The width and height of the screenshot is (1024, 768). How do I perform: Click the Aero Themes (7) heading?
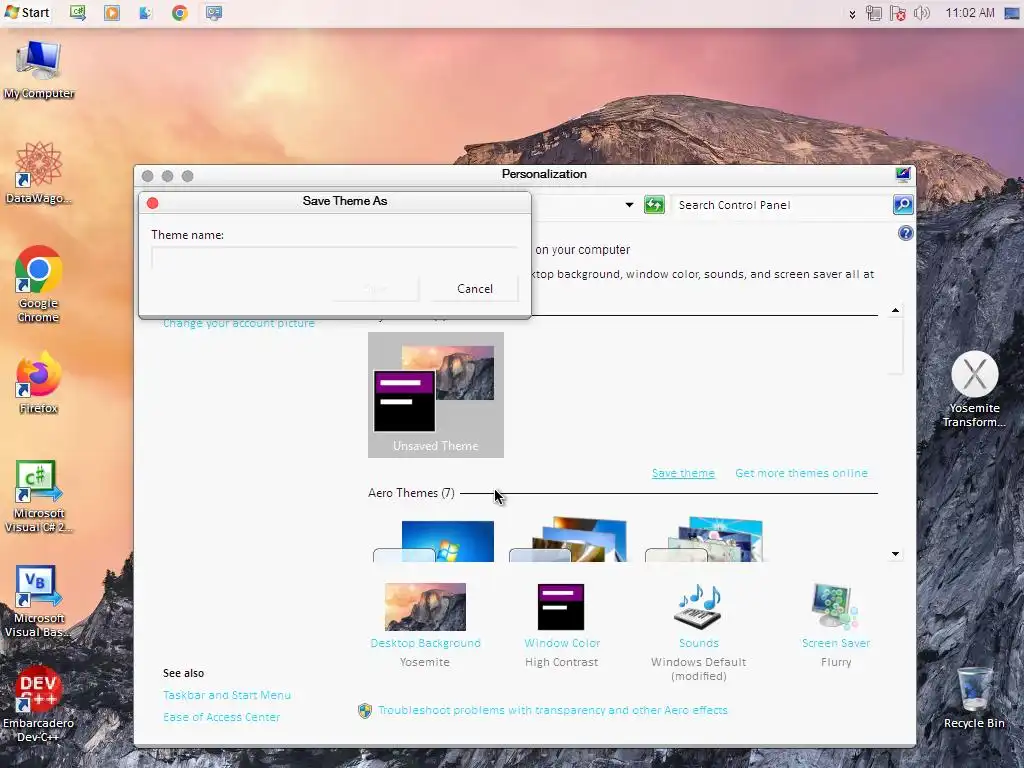tap(411, 493)
